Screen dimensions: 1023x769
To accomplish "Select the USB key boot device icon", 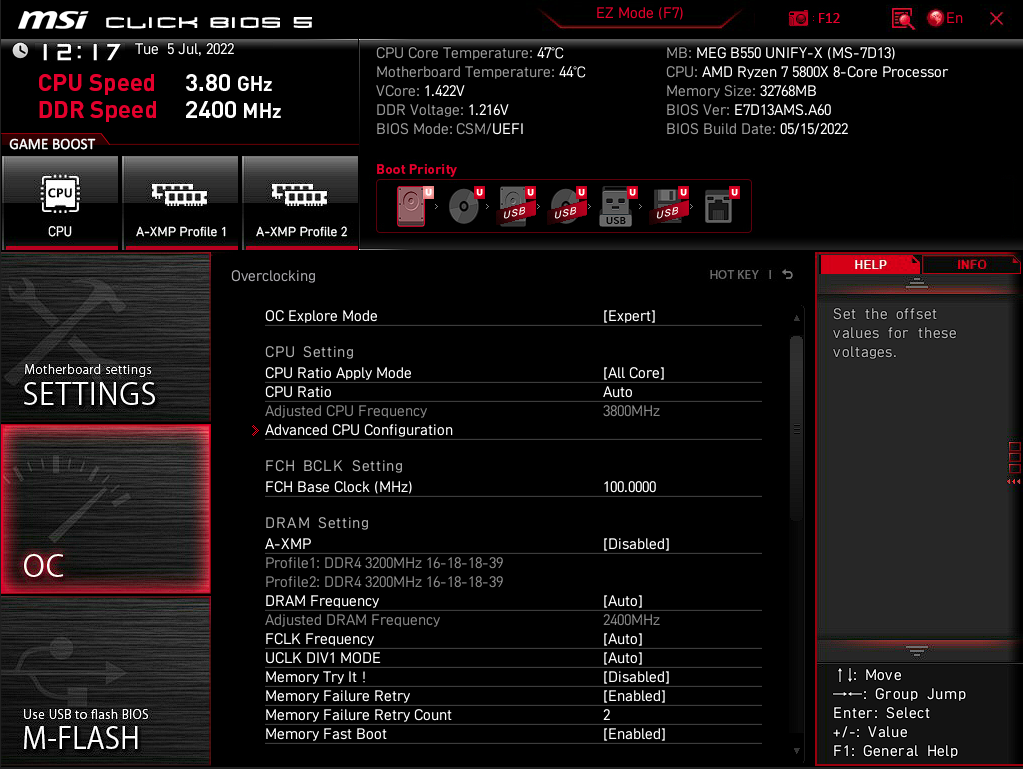I will 618,206.
